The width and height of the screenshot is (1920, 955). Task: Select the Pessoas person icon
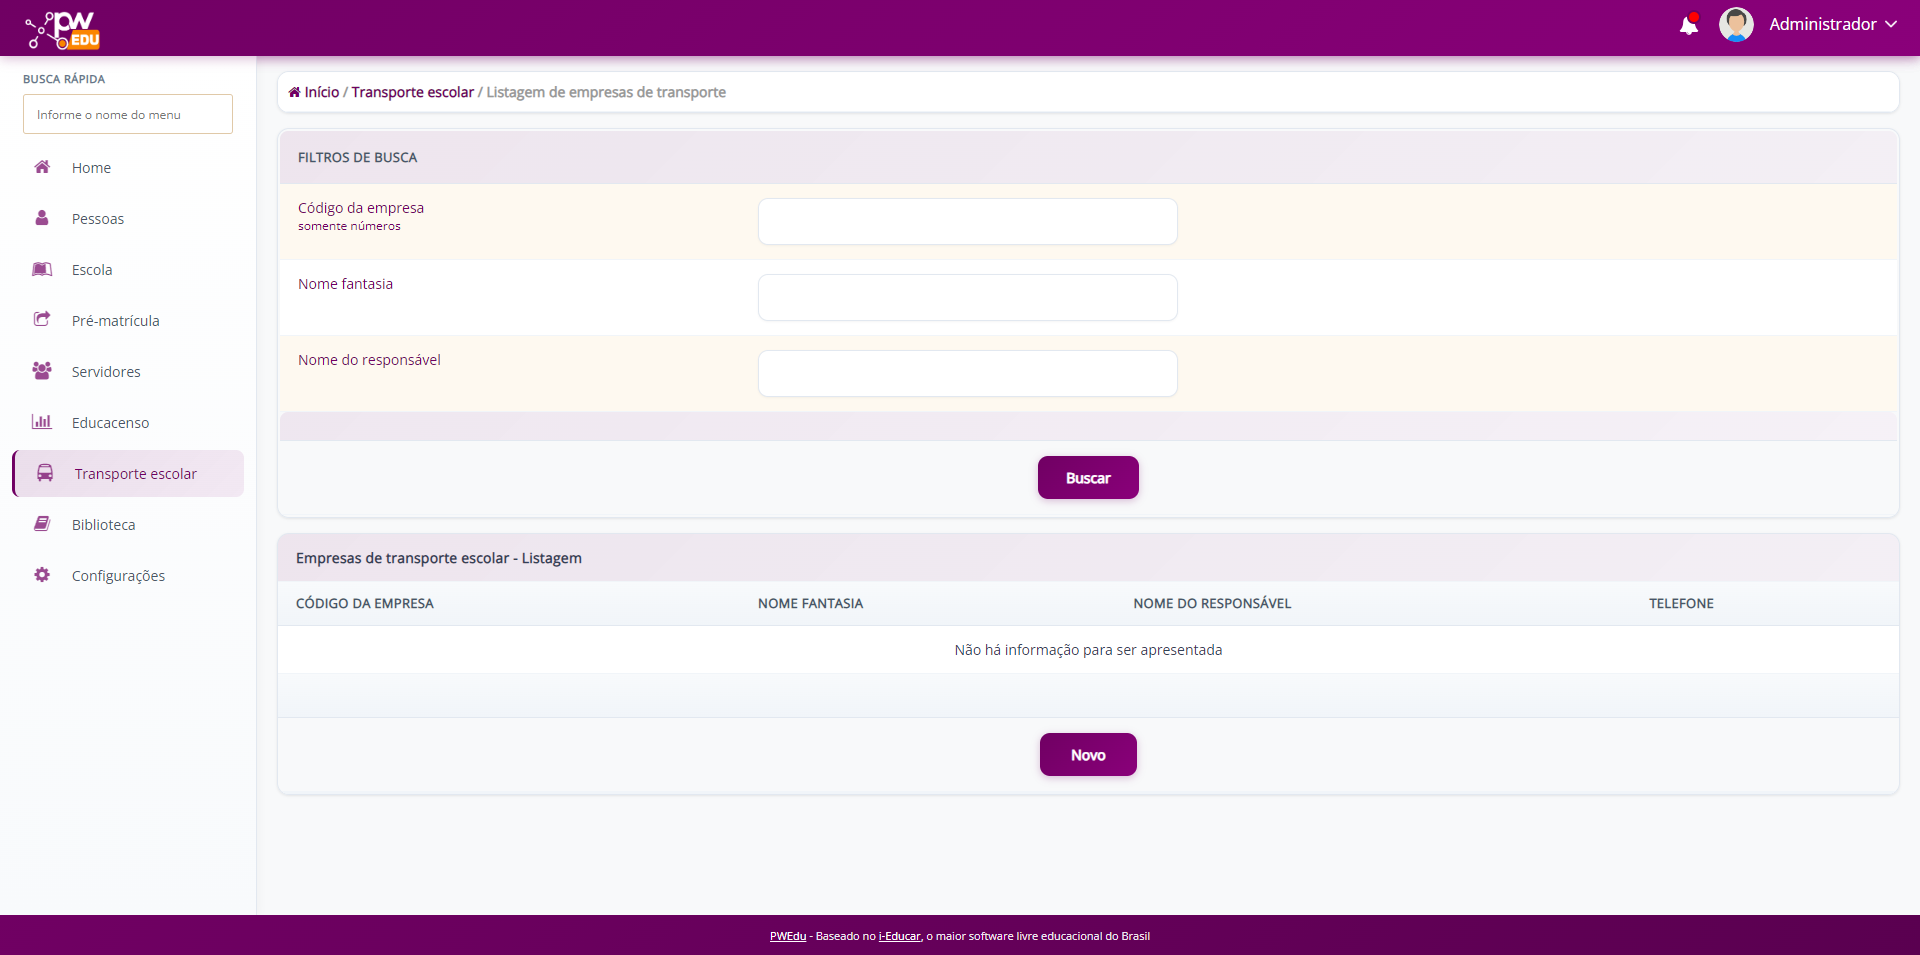pos(42,218)
